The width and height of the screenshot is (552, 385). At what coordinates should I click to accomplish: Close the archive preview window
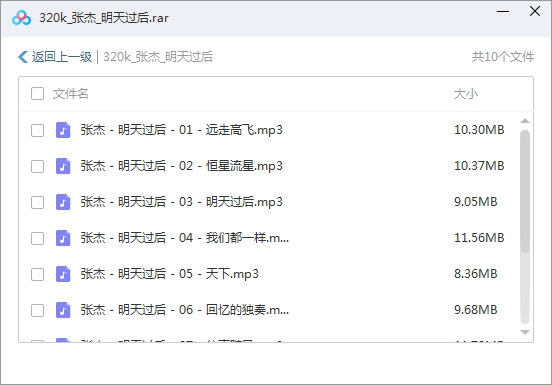535,11
